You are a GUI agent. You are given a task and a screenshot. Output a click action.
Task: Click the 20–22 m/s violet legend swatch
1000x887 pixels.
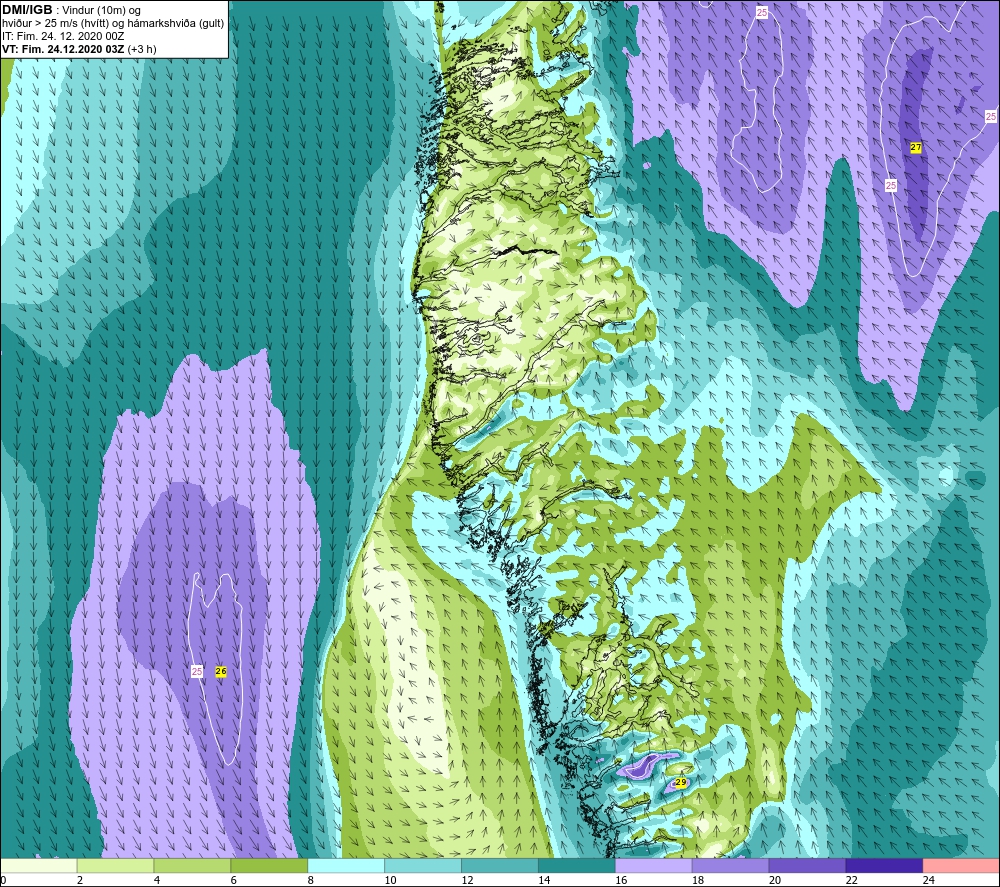pos(807,865)
